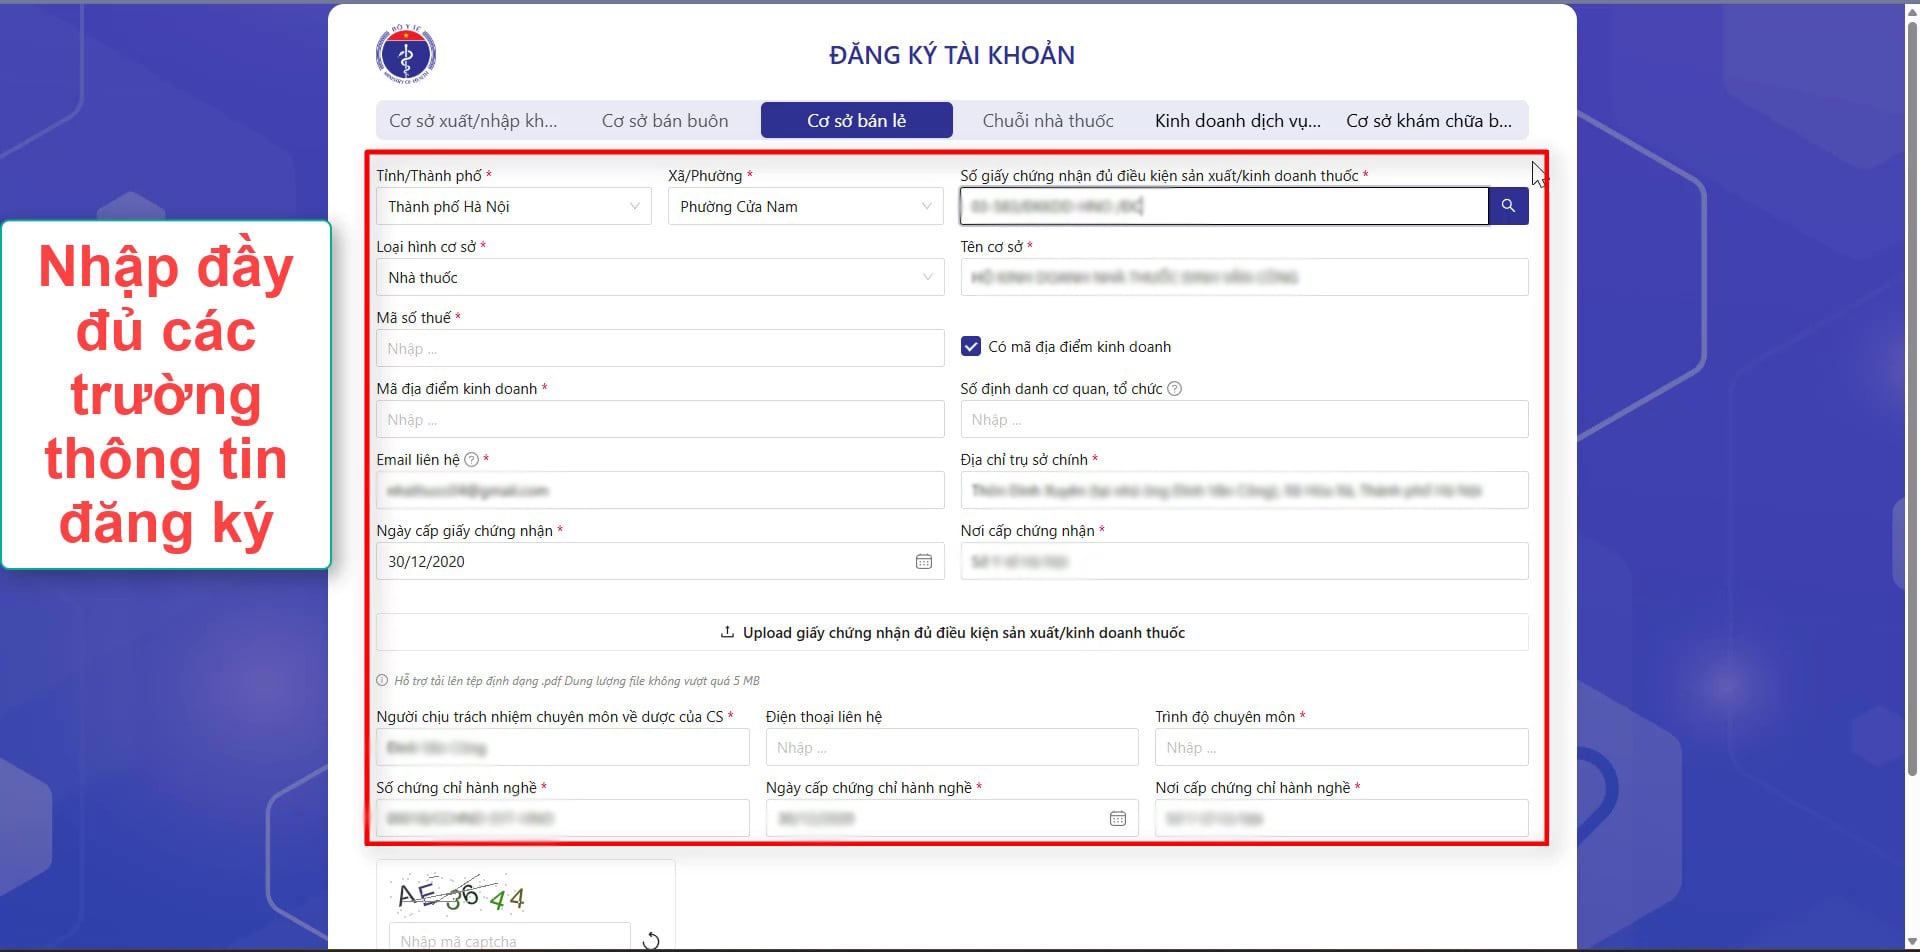Click the upload icon for certificate file

[727, 633]
